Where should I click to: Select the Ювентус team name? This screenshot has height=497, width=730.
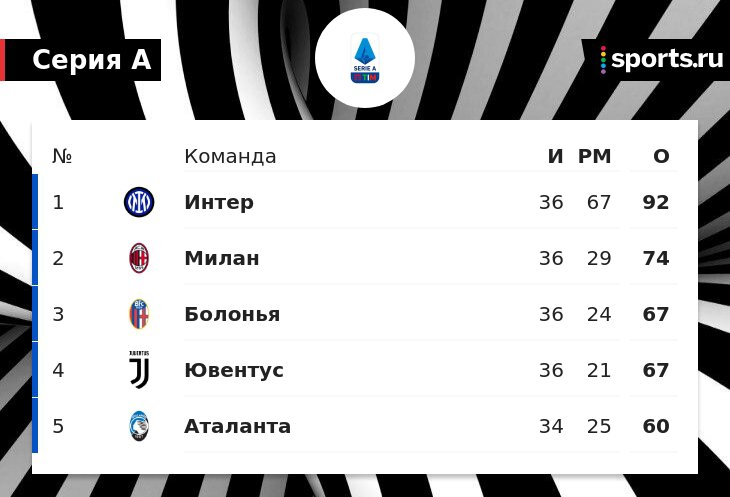click(x=234, y=371)
